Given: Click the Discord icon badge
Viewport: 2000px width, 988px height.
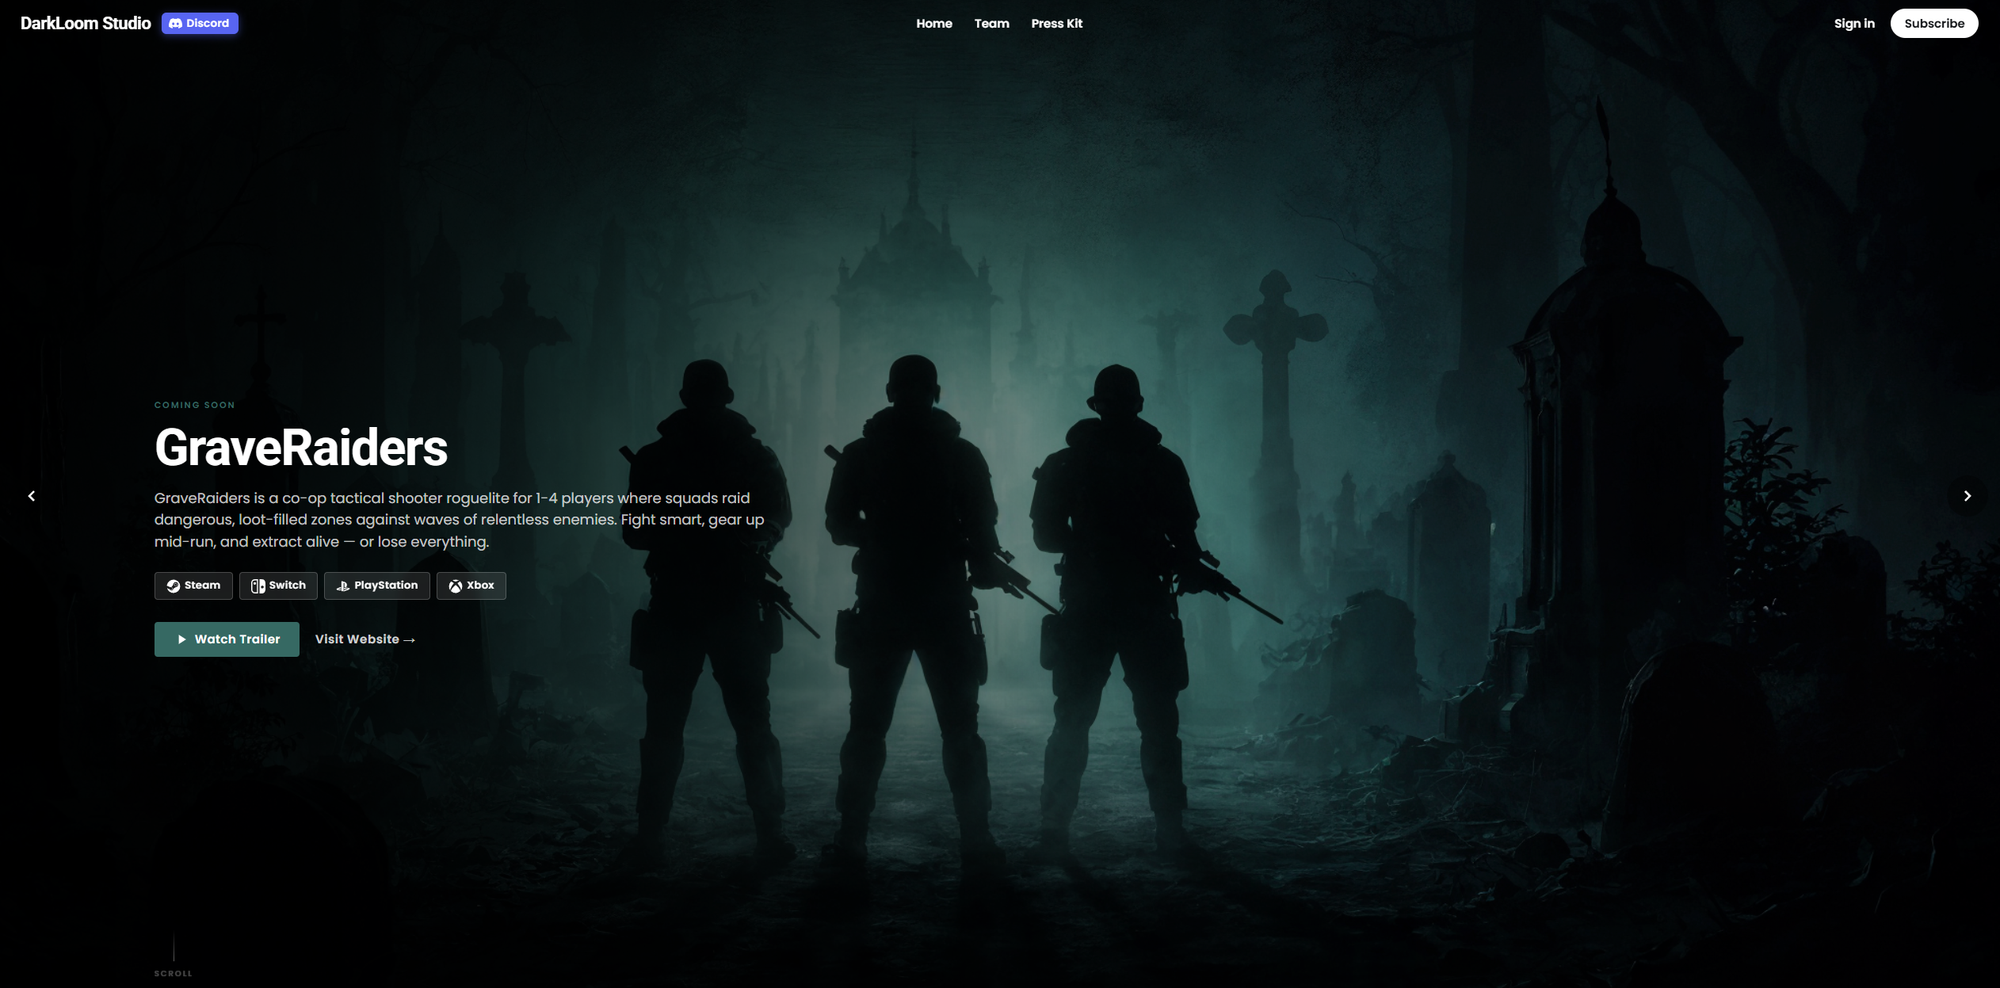Looking at the screenshot, I should 177,23.
